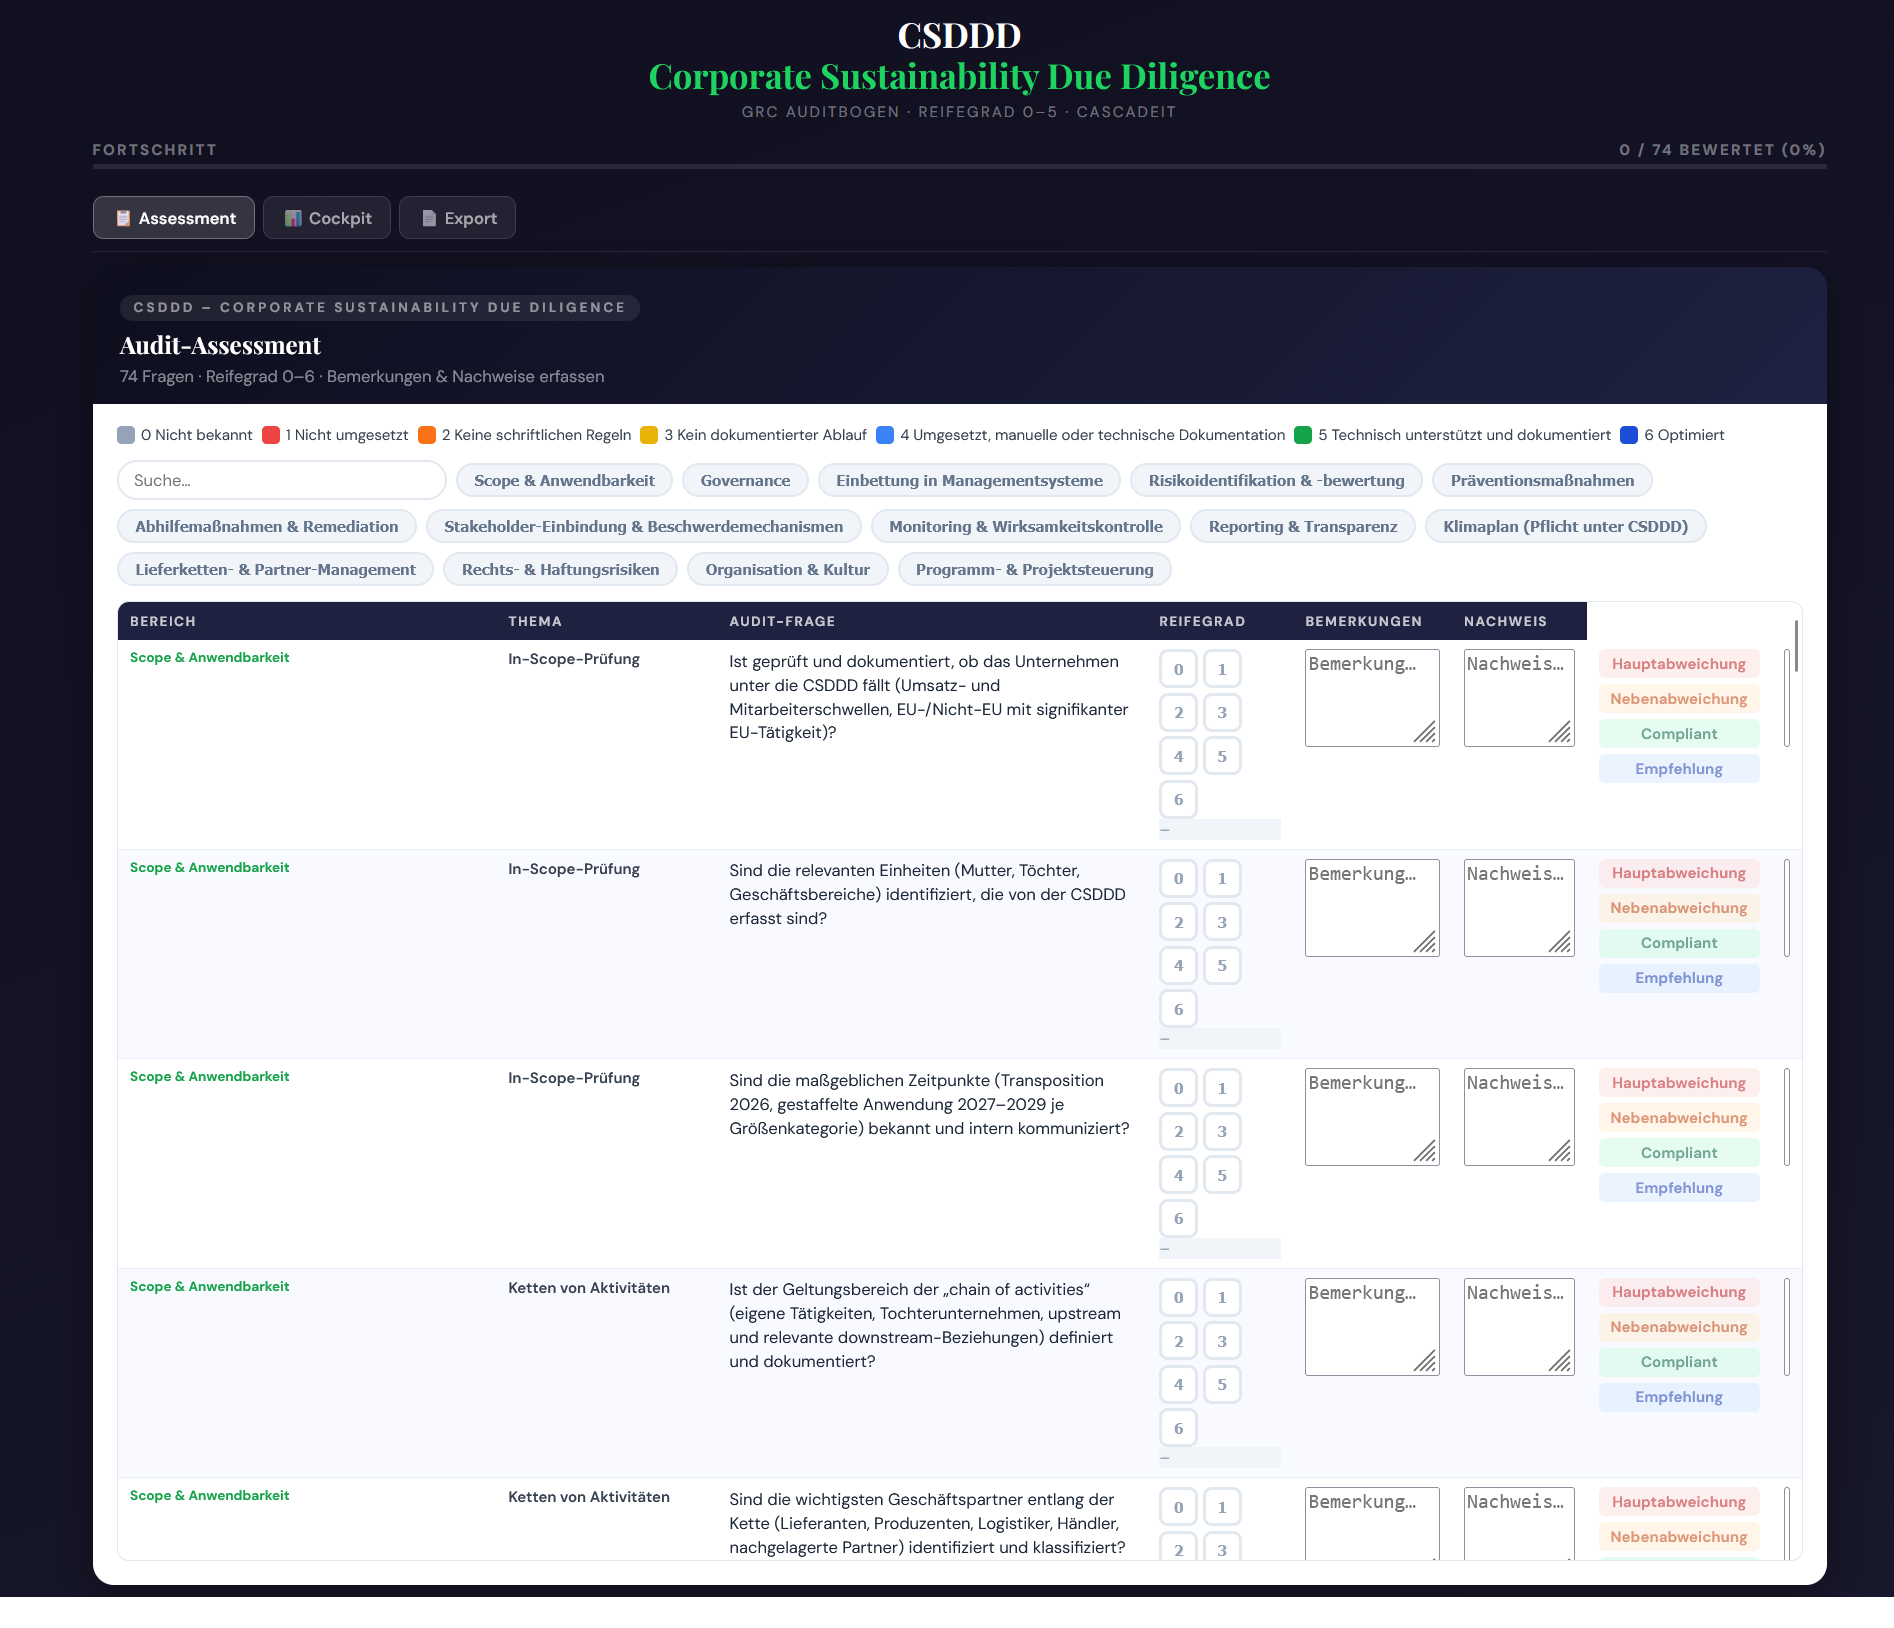Select Reifegrad 1 for 'relevanten Einheiten' question
1894x1628 pixels.
[x=1222, y=879]
